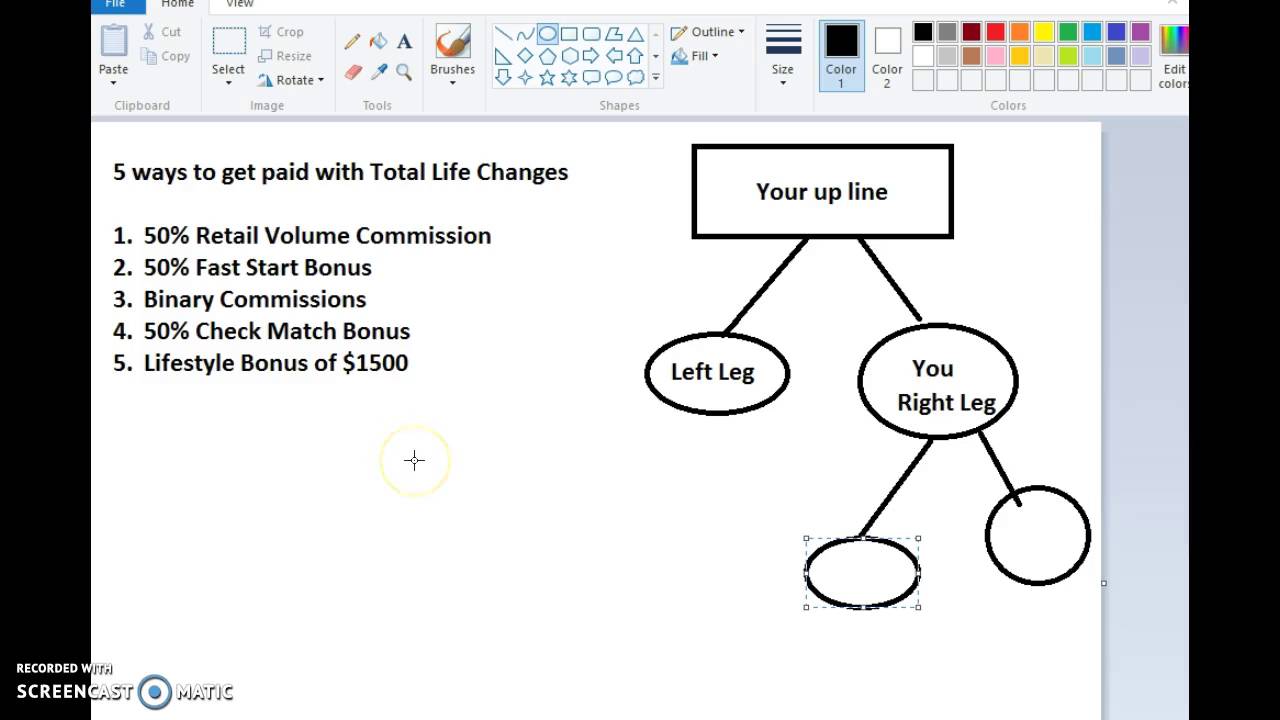
Task: Click the Resize button
Action: pyautogui.click(x=285, y=56)
